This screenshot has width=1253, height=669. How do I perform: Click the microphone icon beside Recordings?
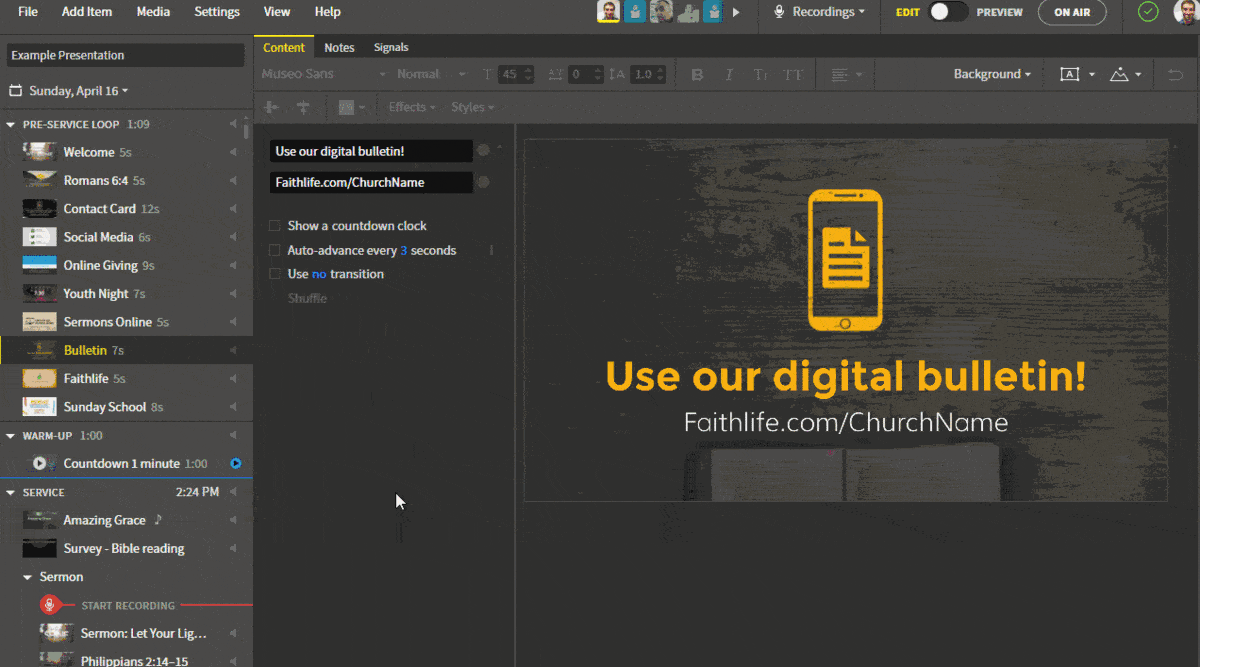pos(780,12)
